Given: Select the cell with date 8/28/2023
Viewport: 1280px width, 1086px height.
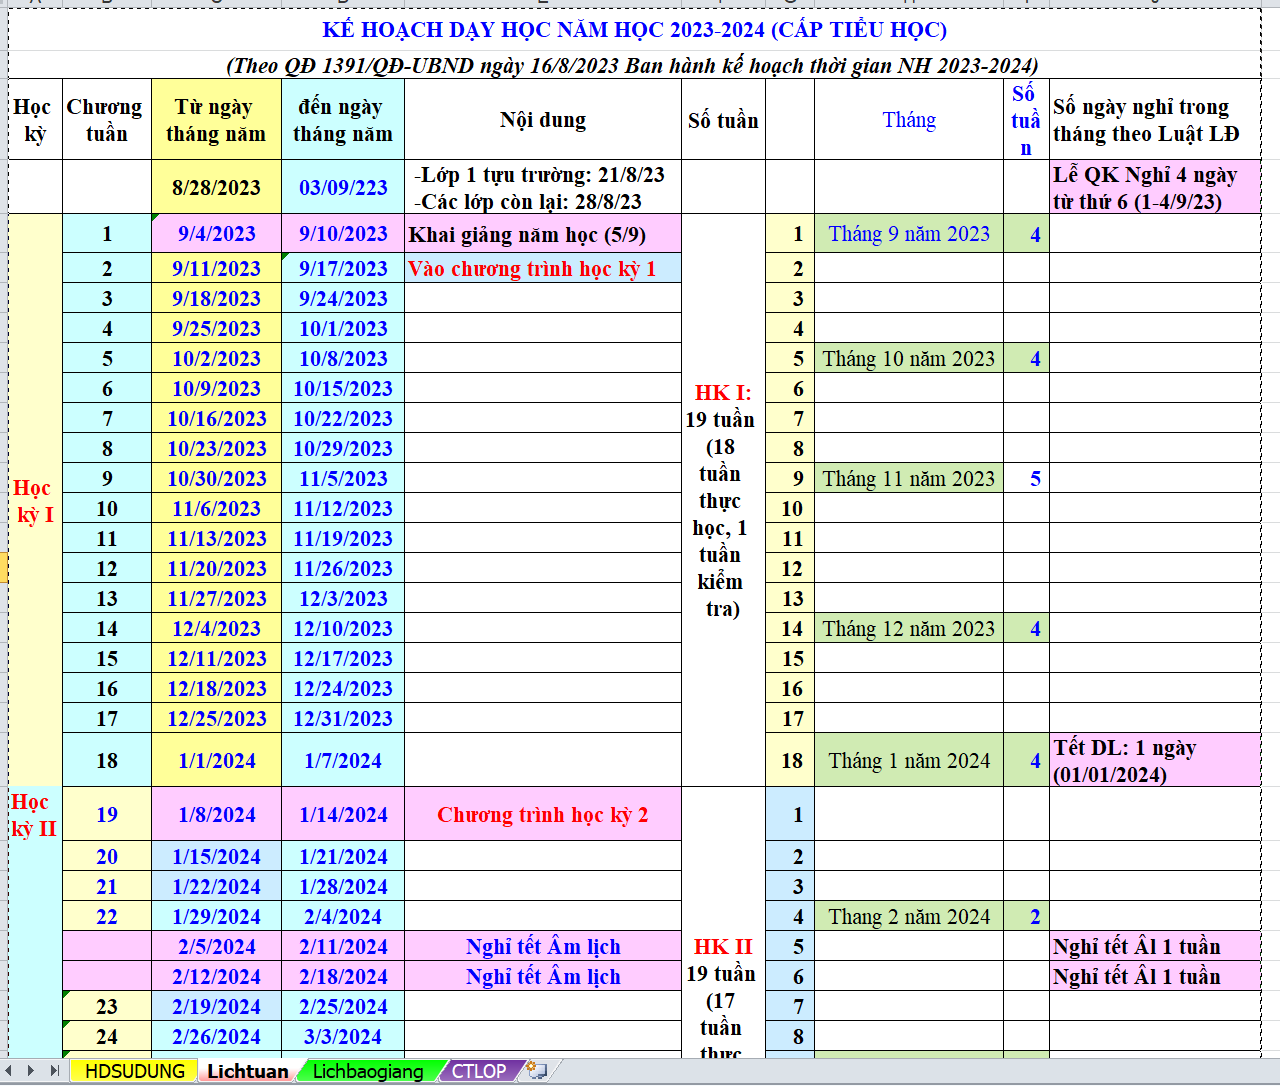Looking at the screenshot, I should coord(216,187).
